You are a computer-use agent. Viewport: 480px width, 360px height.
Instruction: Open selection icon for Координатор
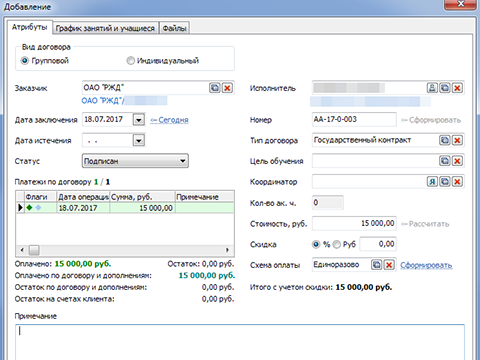(445, 182)
